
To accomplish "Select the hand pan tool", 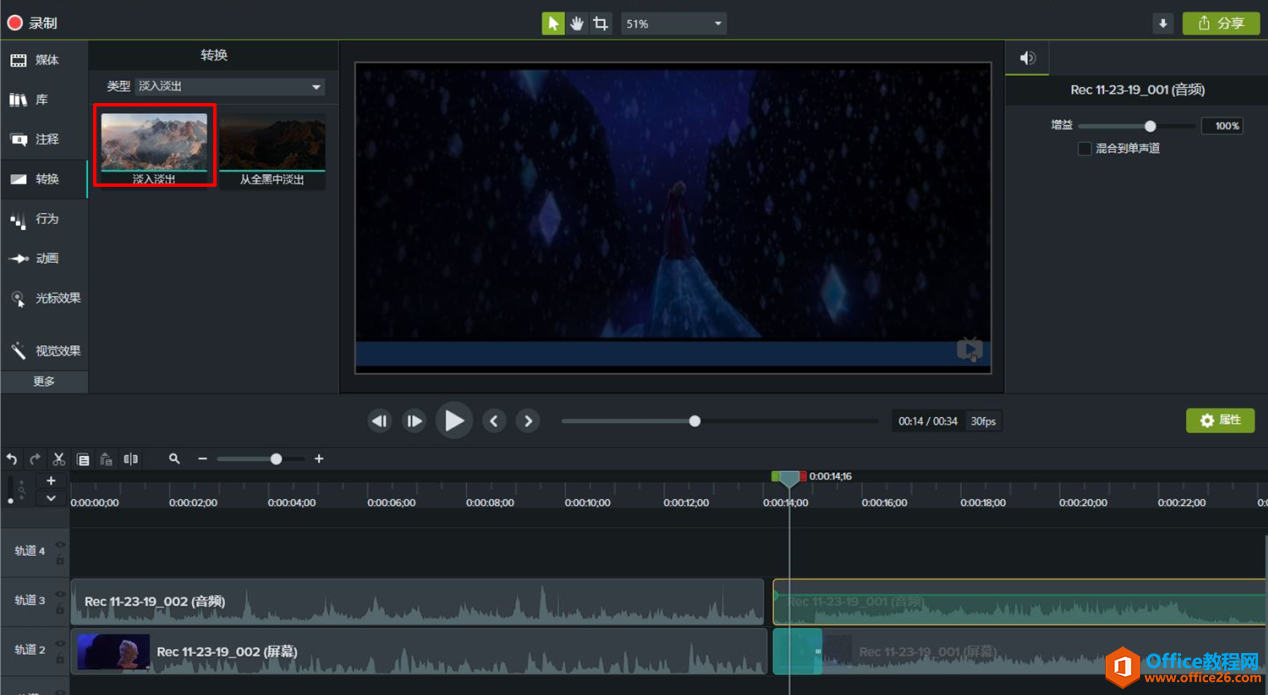I will tap(577, 23).
